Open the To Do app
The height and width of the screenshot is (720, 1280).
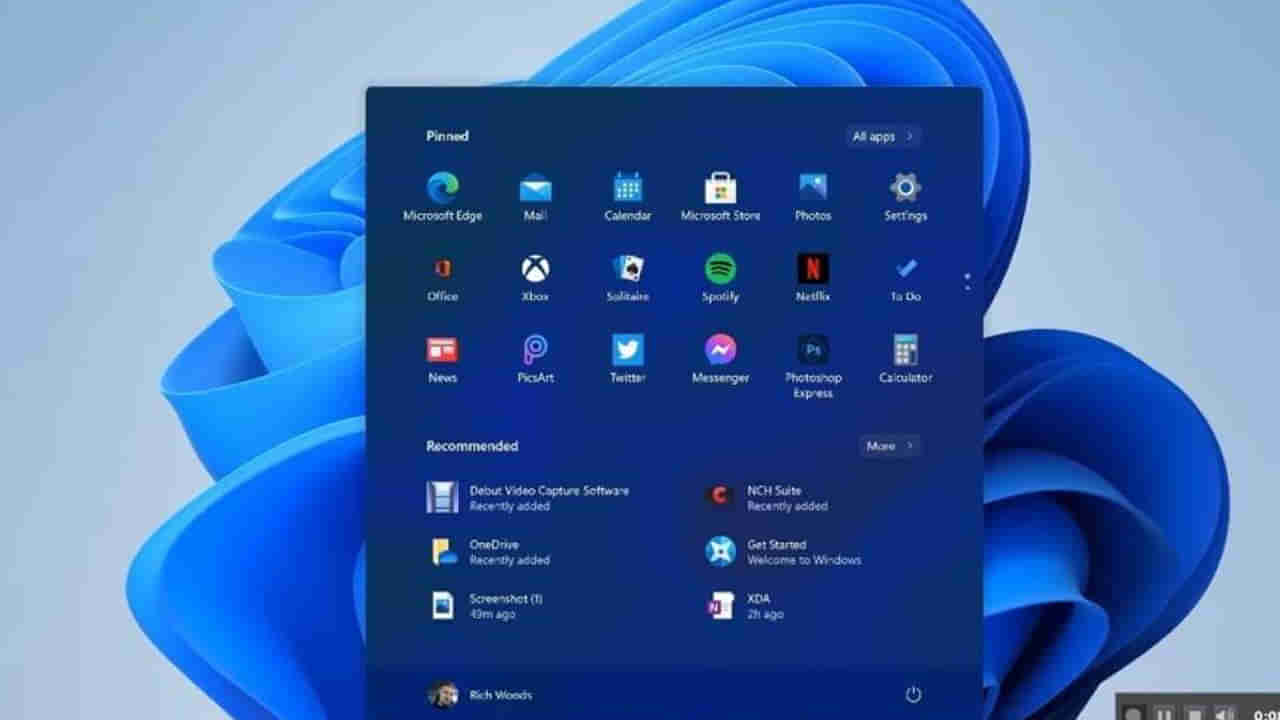[x=906, y=278]
